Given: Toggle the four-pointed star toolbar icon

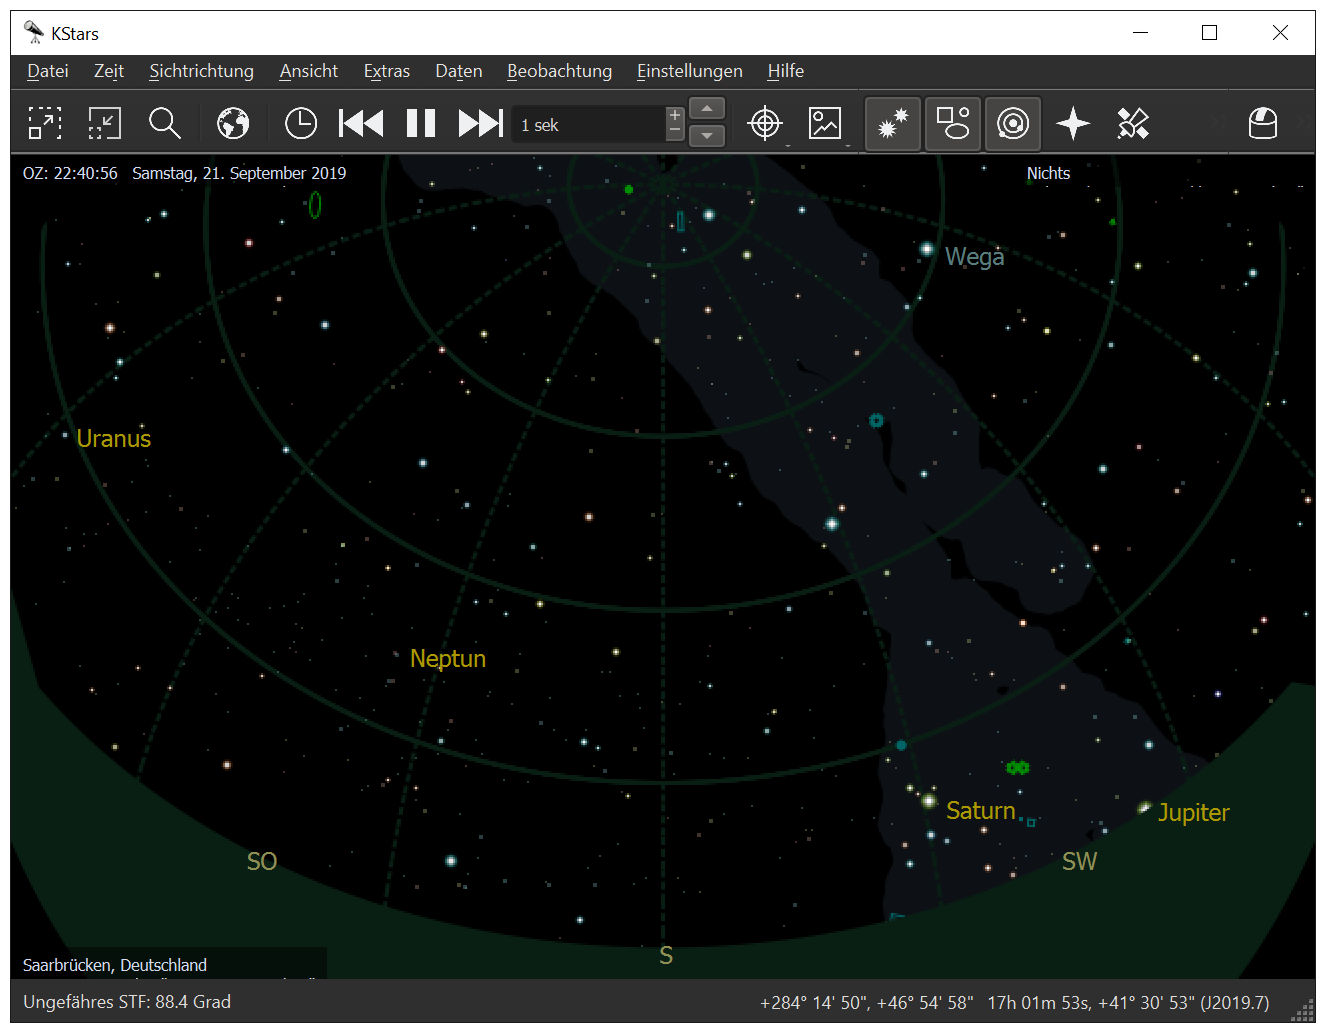Looking at the screenshot, I should [1073, 123].
